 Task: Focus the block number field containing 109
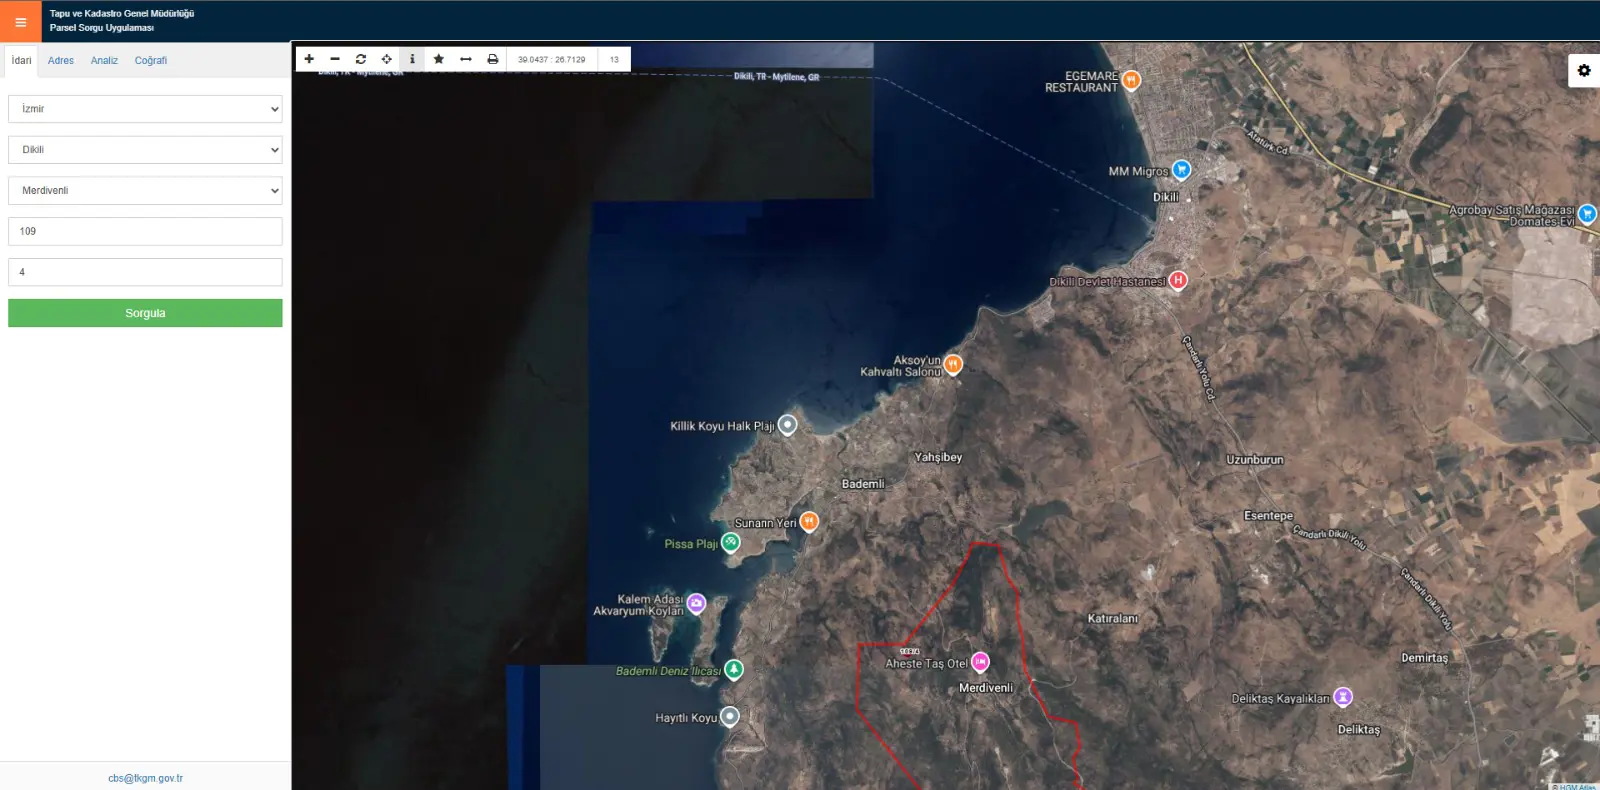[145, 232]
